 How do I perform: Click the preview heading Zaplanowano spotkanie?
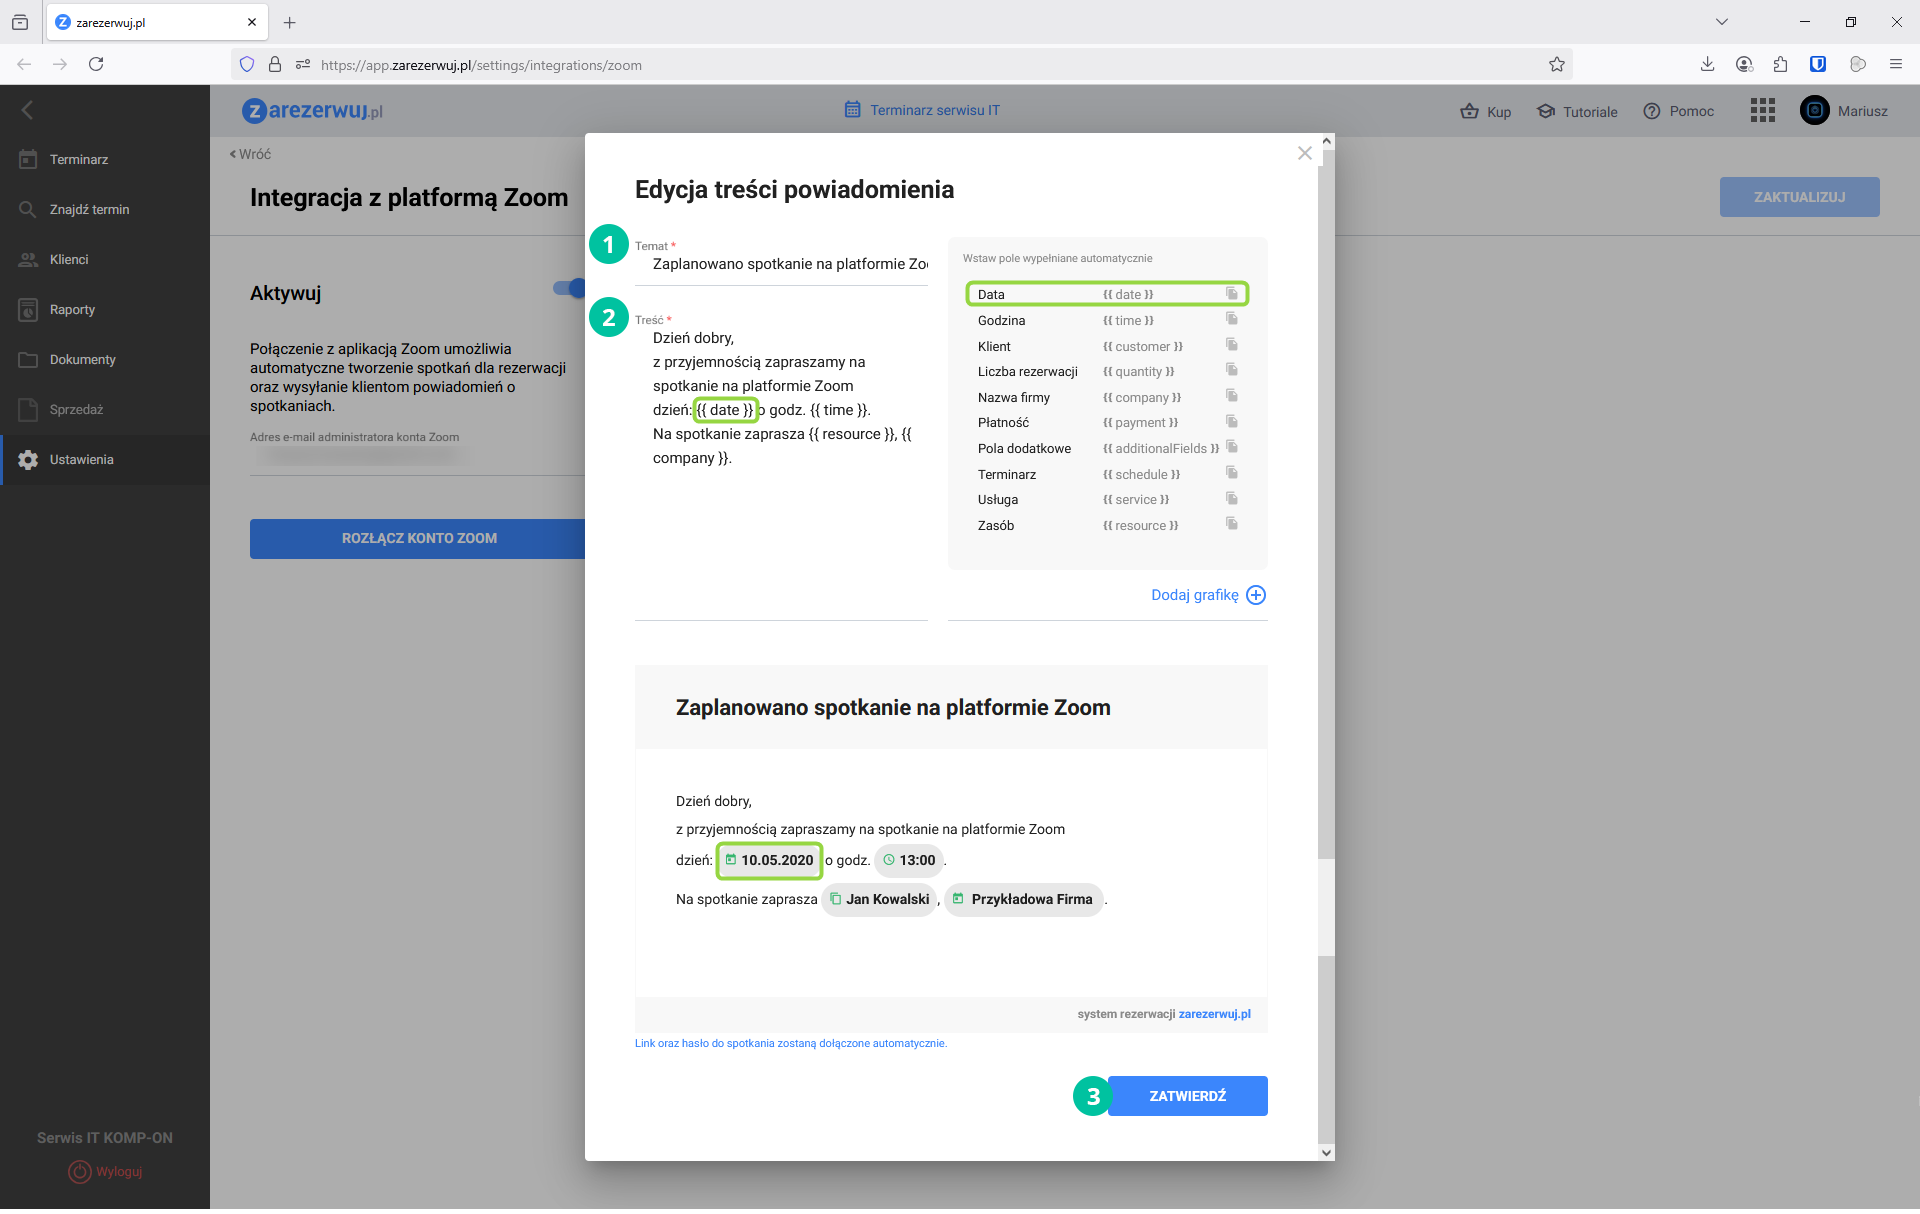pyautogui.click(x=892, y=708)
